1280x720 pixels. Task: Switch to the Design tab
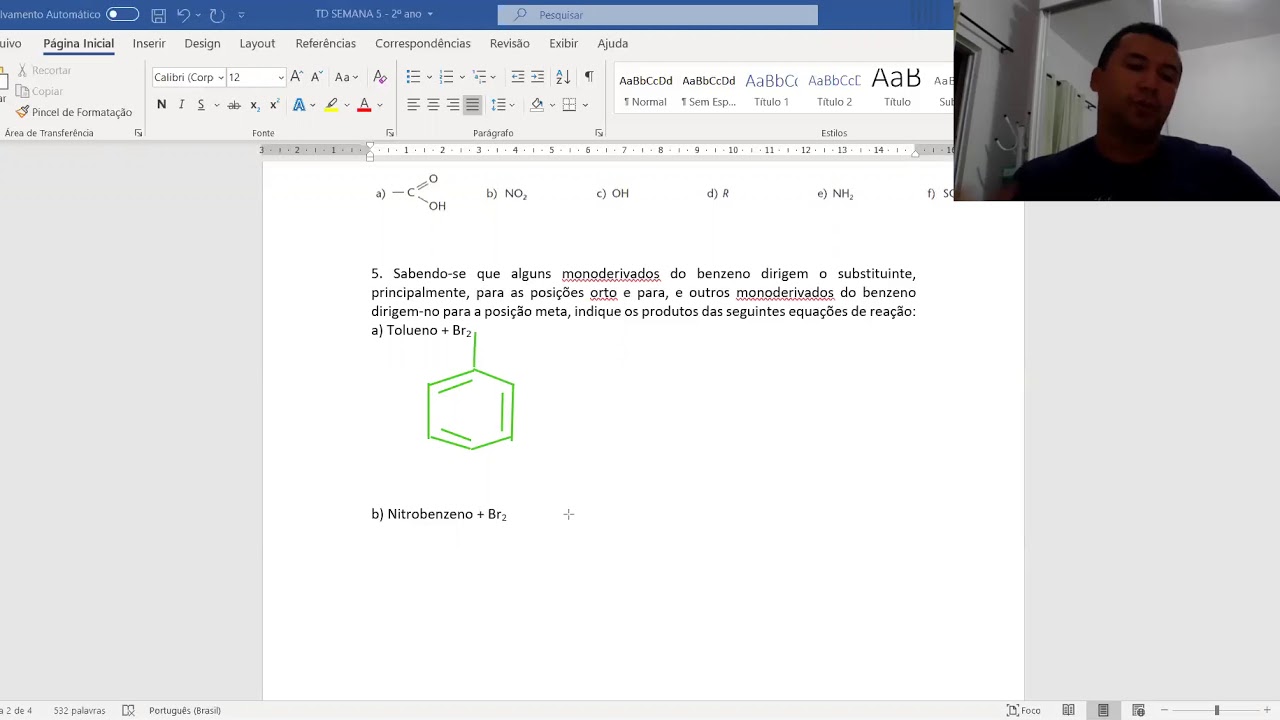pyautogui.click(x=202, y=44)
